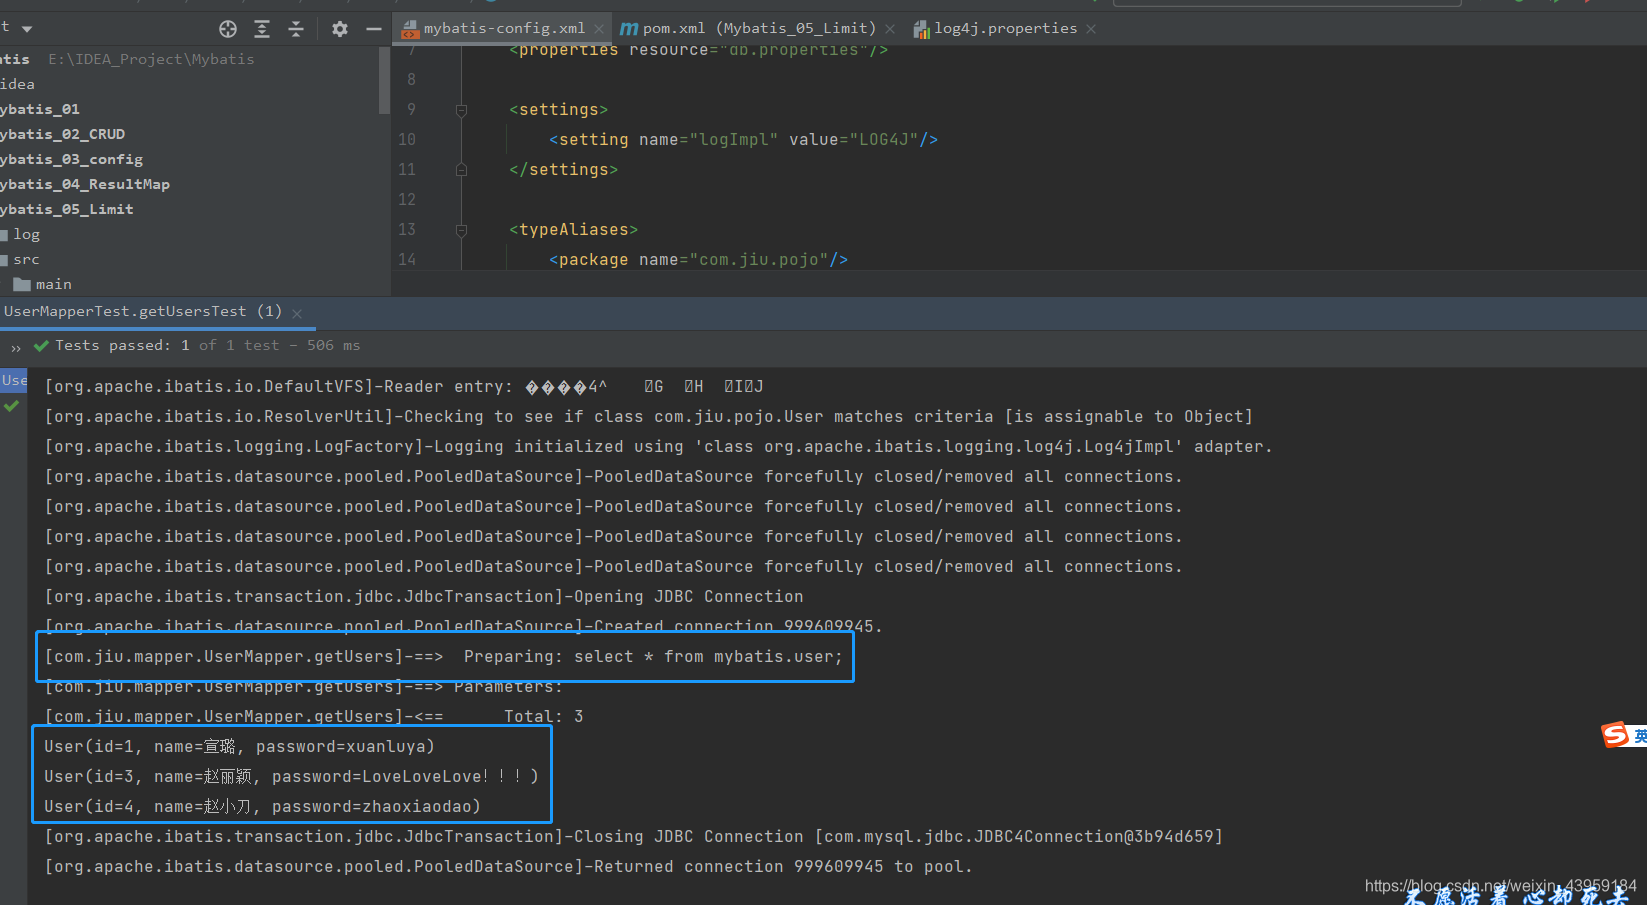
Task: Click the locate-opened-file target icon
Action: tap(228, 29)
